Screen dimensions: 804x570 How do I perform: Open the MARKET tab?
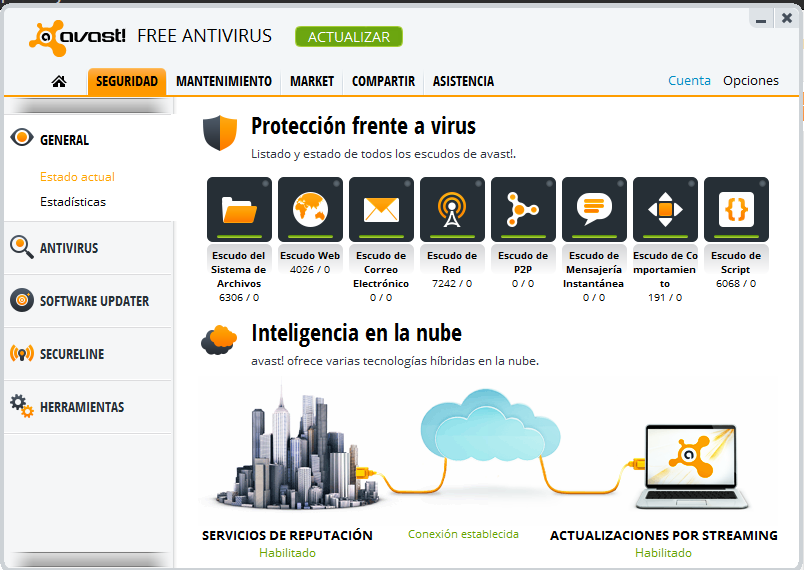(312, 82)
